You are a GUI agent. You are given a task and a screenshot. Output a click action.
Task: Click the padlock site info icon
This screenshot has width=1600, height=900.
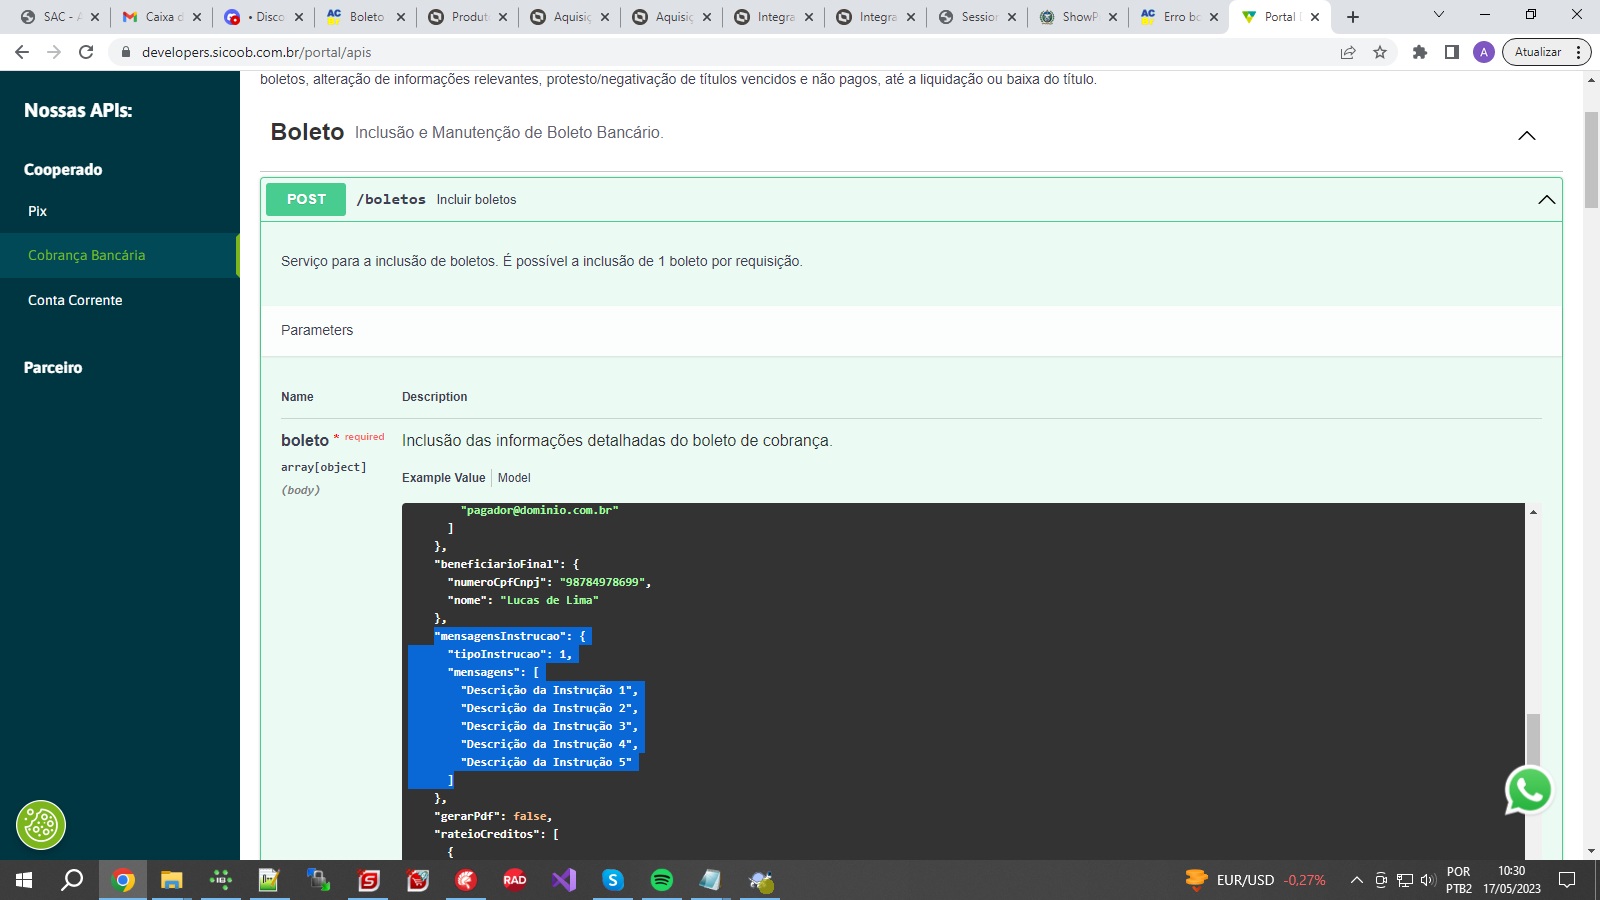point(126,52)
